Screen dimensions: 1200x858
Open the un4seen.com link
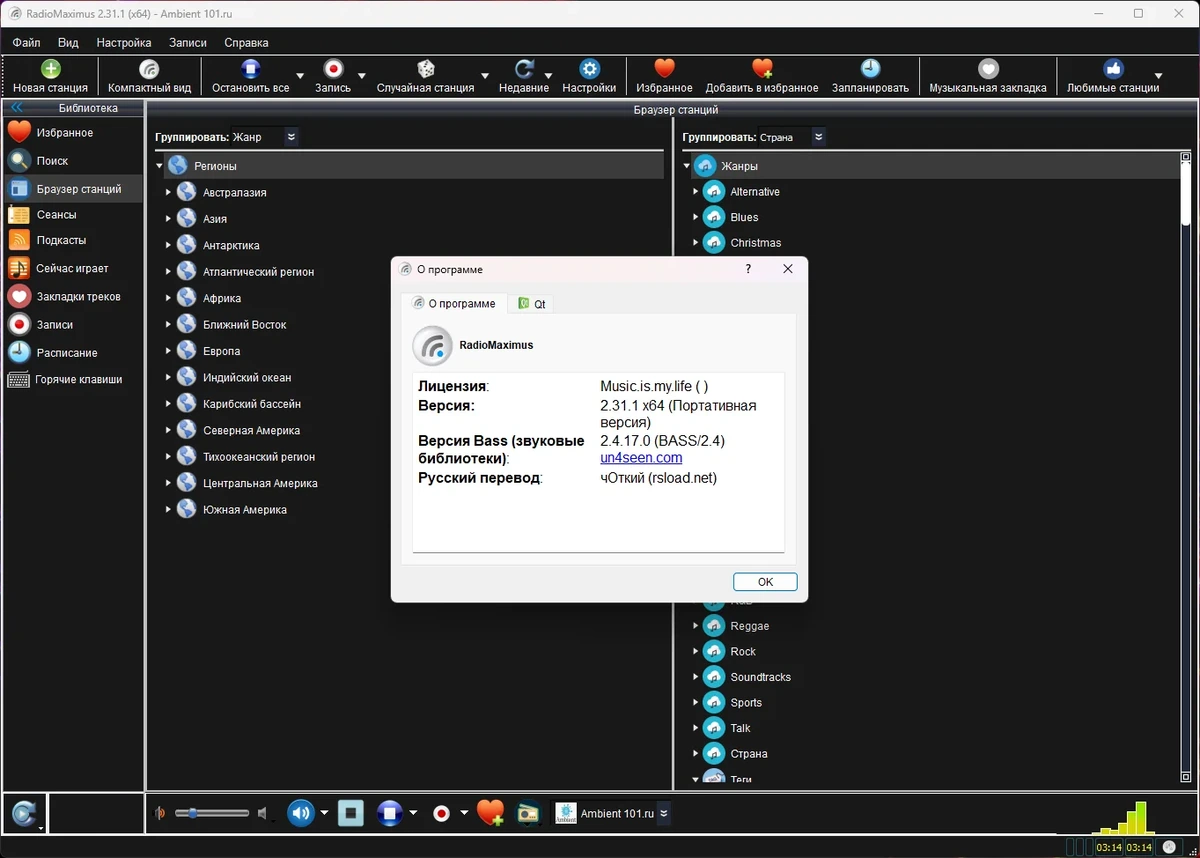641,457
